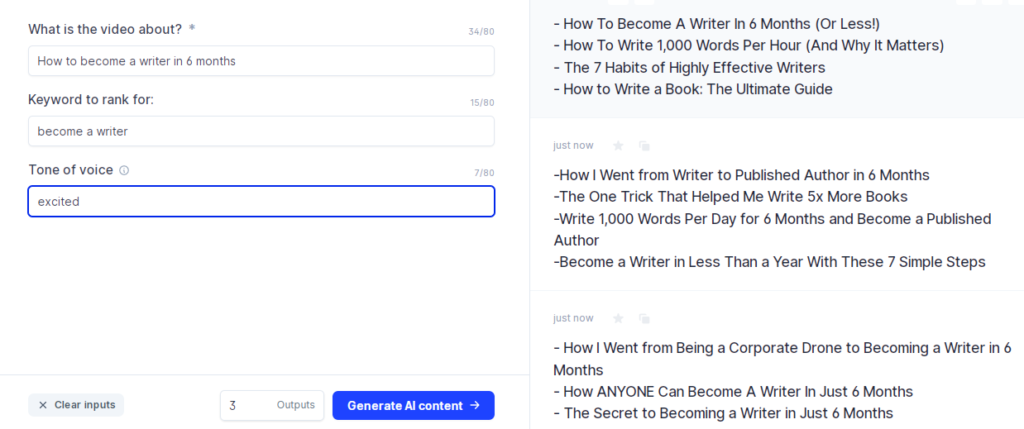Click the 'Keyword to rank for' input
This screenshot has width=1024, height=429.
(x=261, y=131)
